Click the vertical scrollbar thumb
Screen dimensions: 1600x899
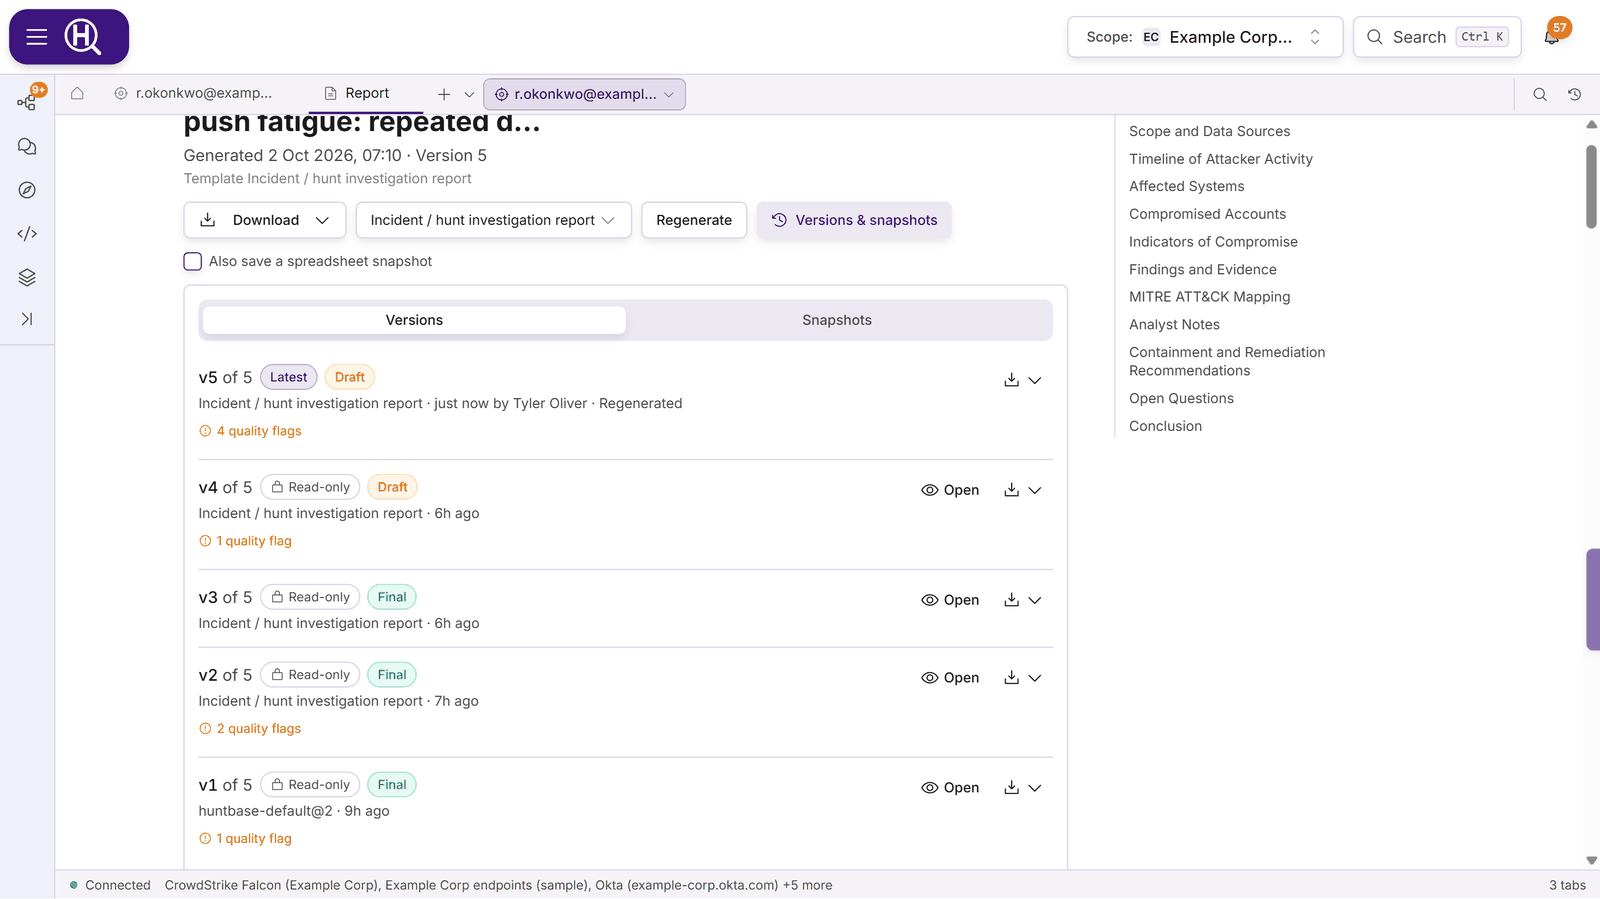[1591, 187]
